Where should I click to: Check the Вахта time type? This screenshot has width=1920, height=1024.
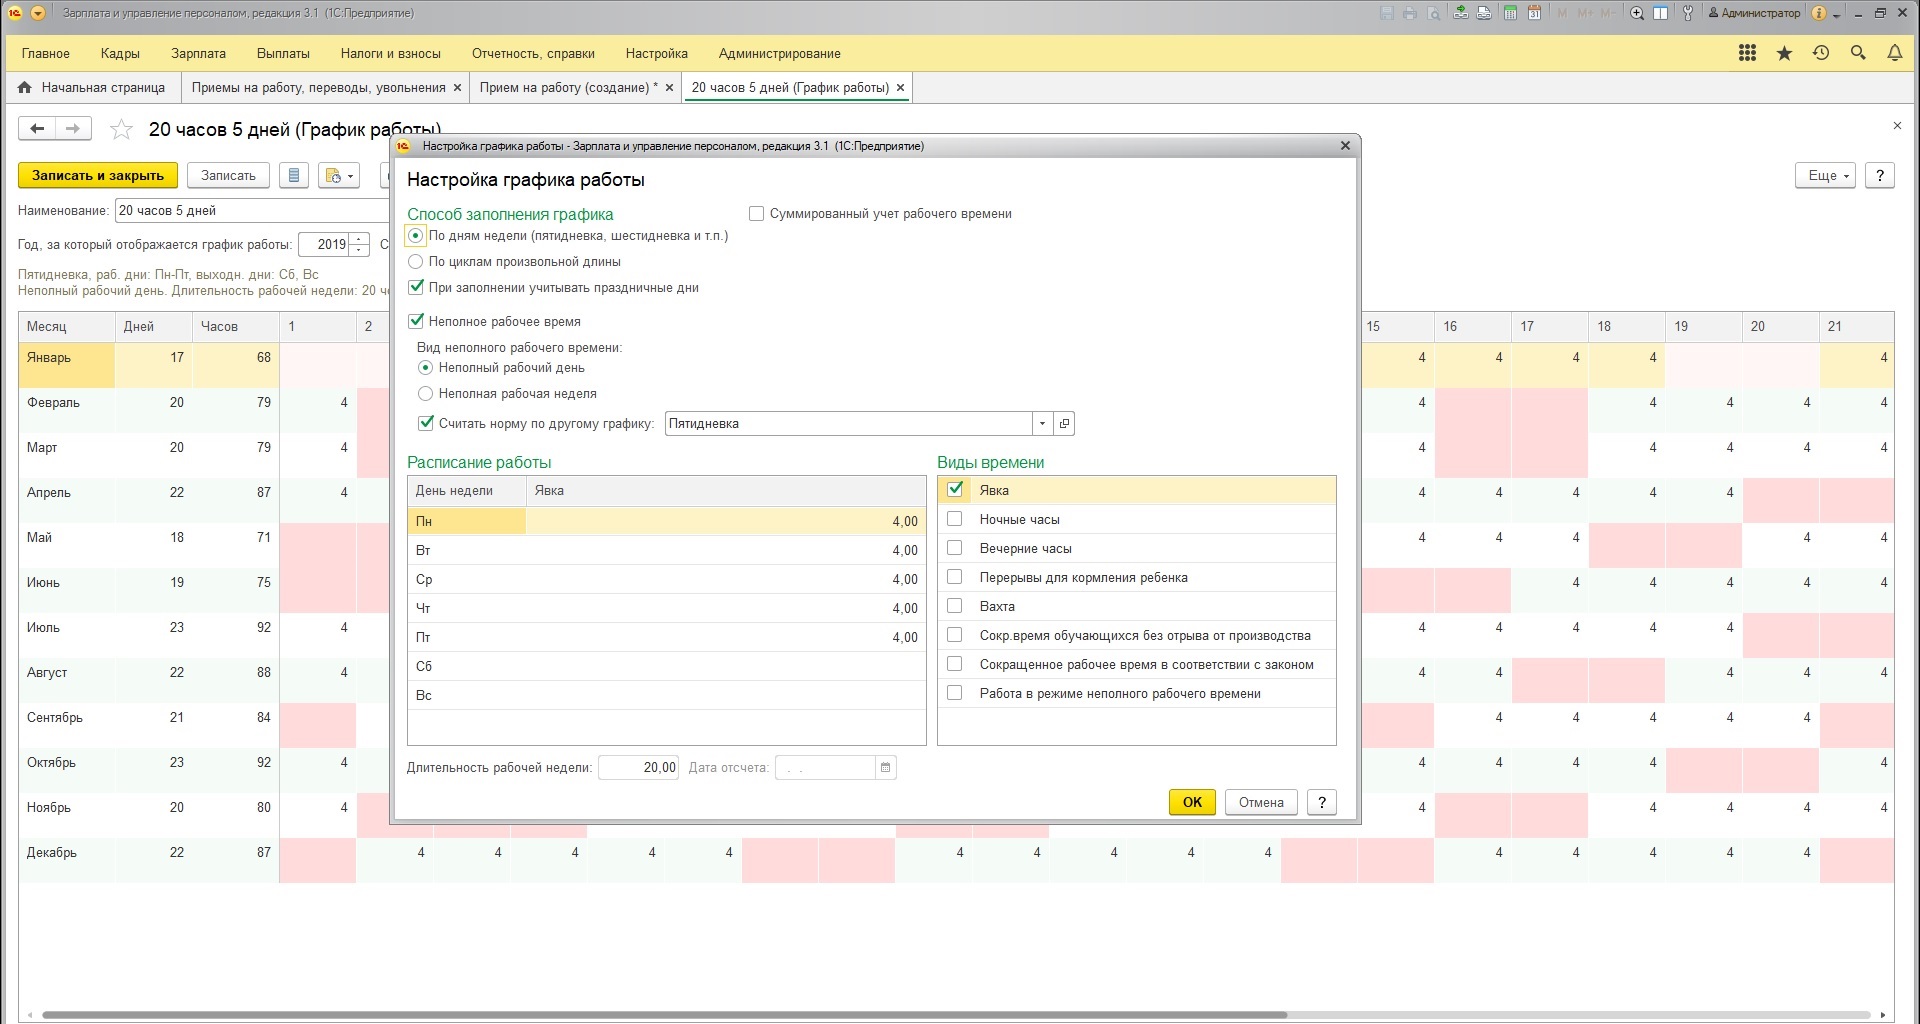pos(955,606)
